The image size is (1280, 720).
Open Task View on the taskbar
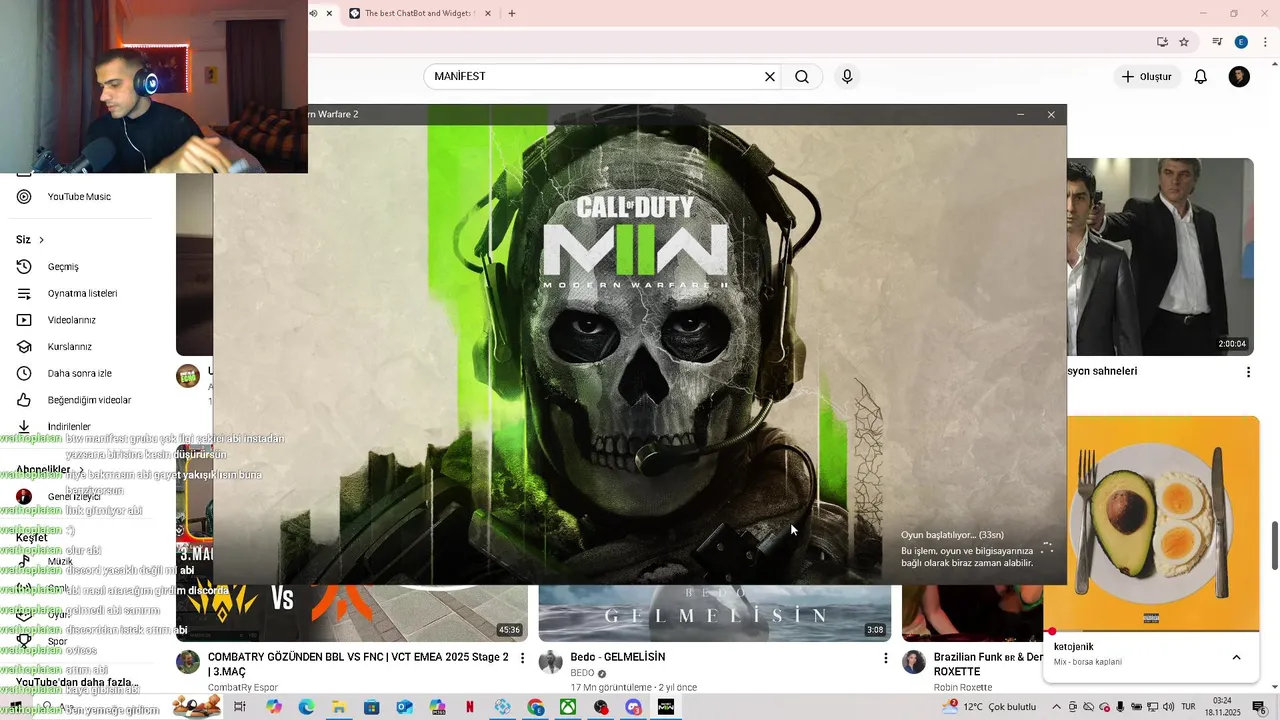point(240,707)
